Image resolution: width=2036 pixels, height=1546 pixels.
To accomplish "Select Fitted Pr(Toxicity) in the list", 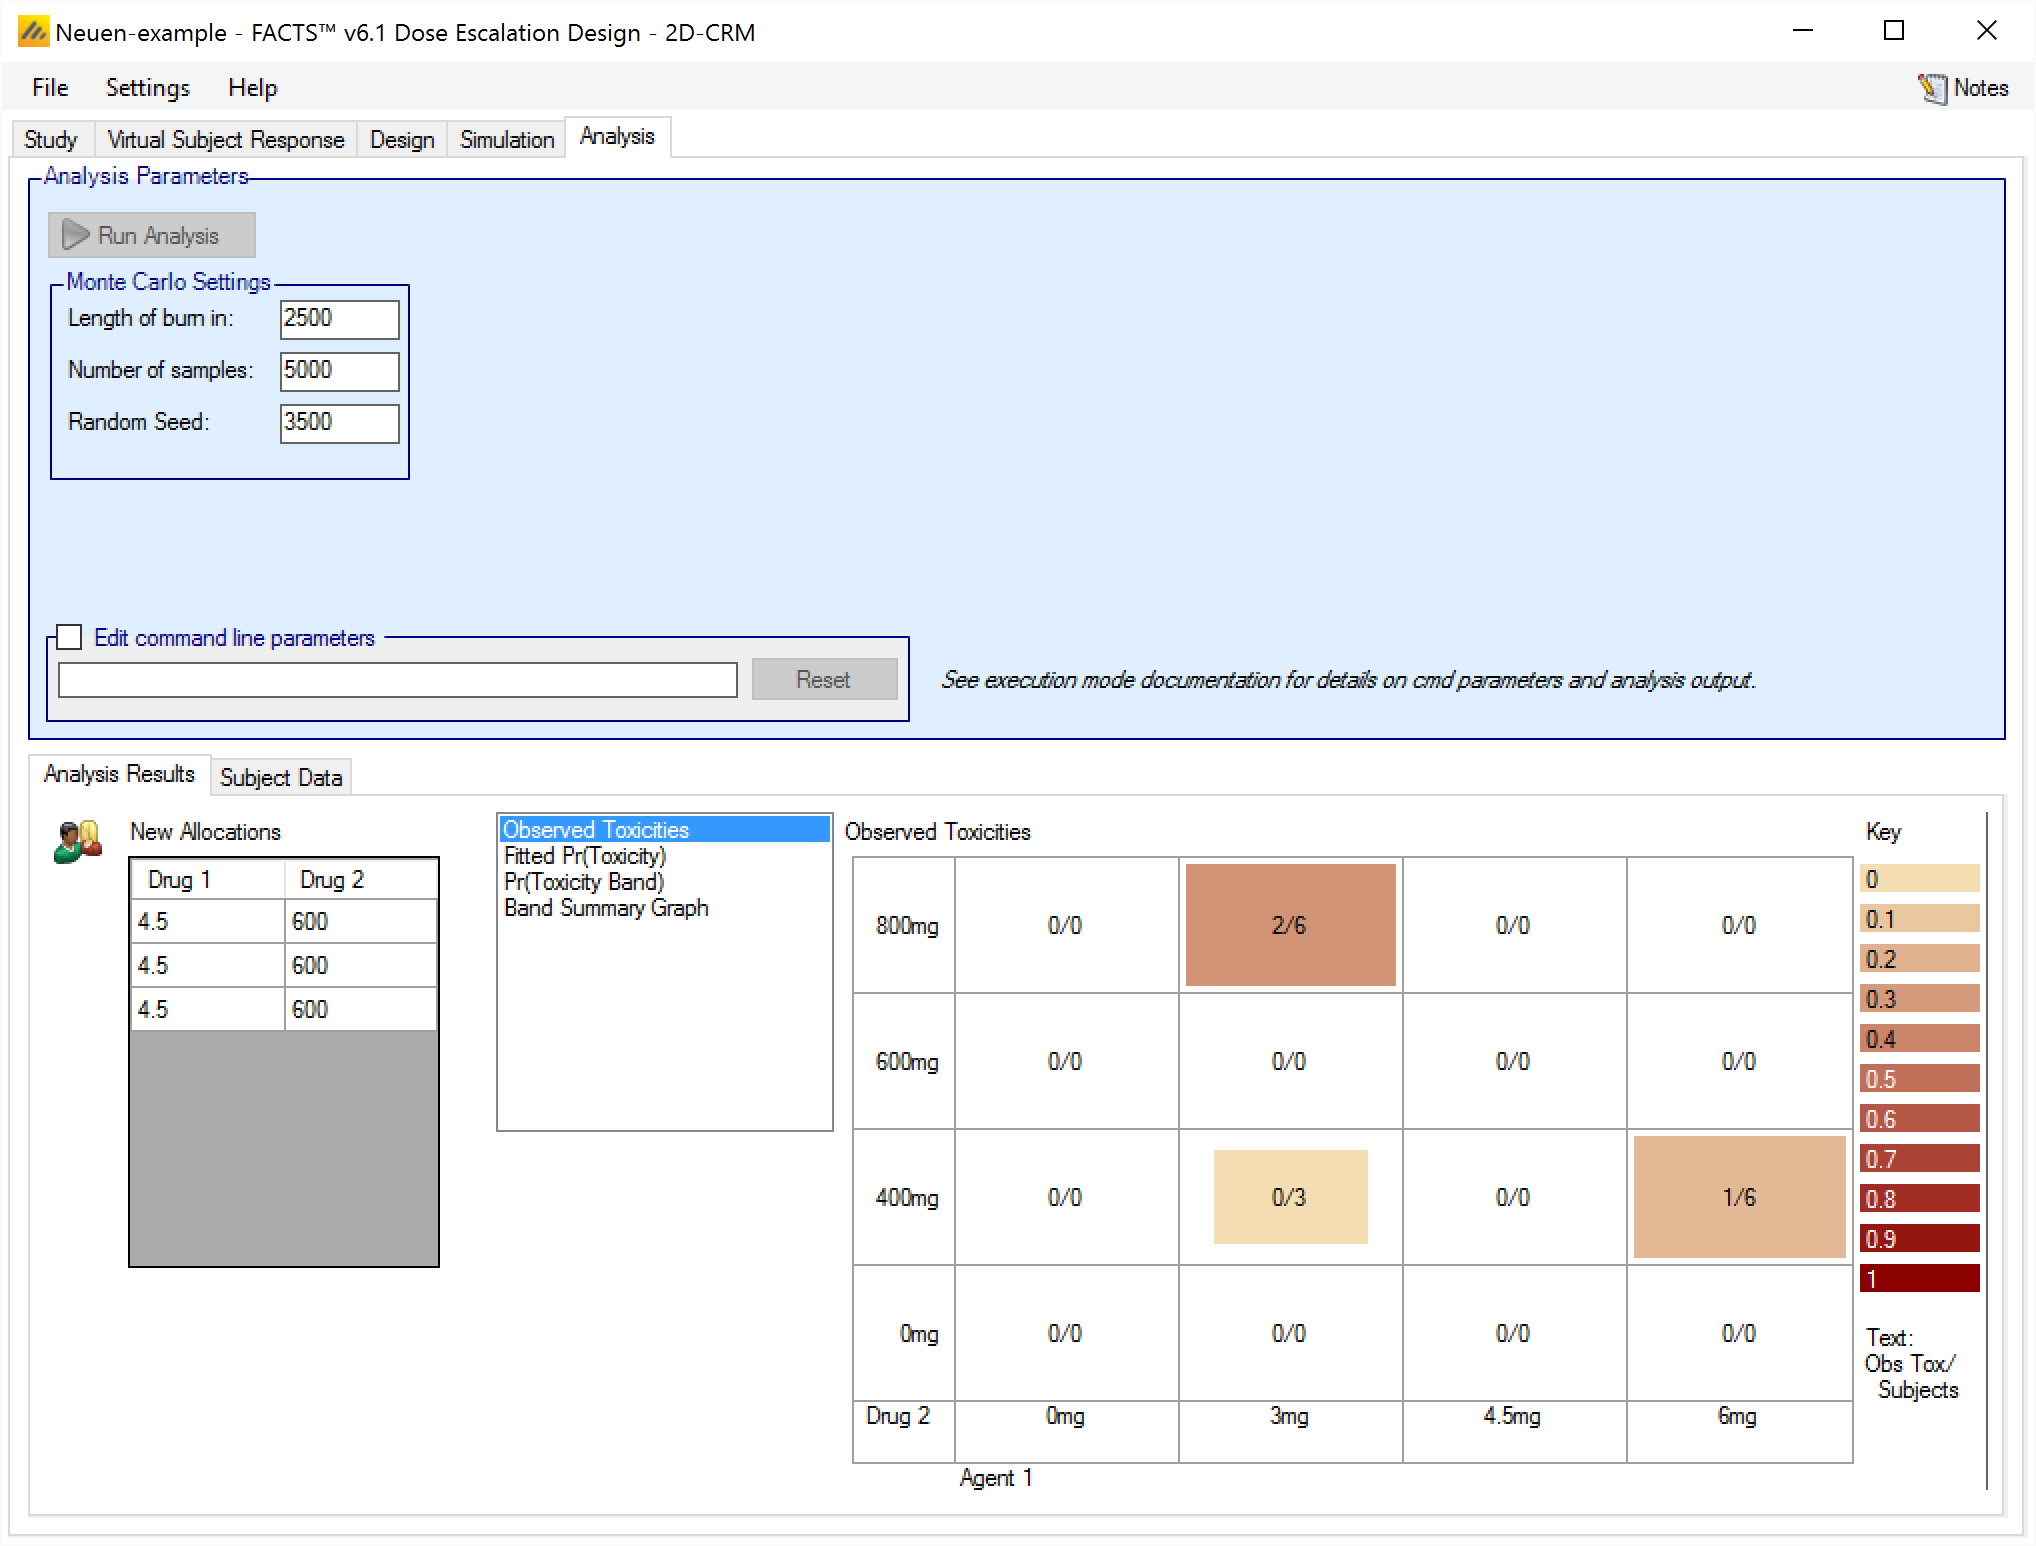I will pos(585,856).
